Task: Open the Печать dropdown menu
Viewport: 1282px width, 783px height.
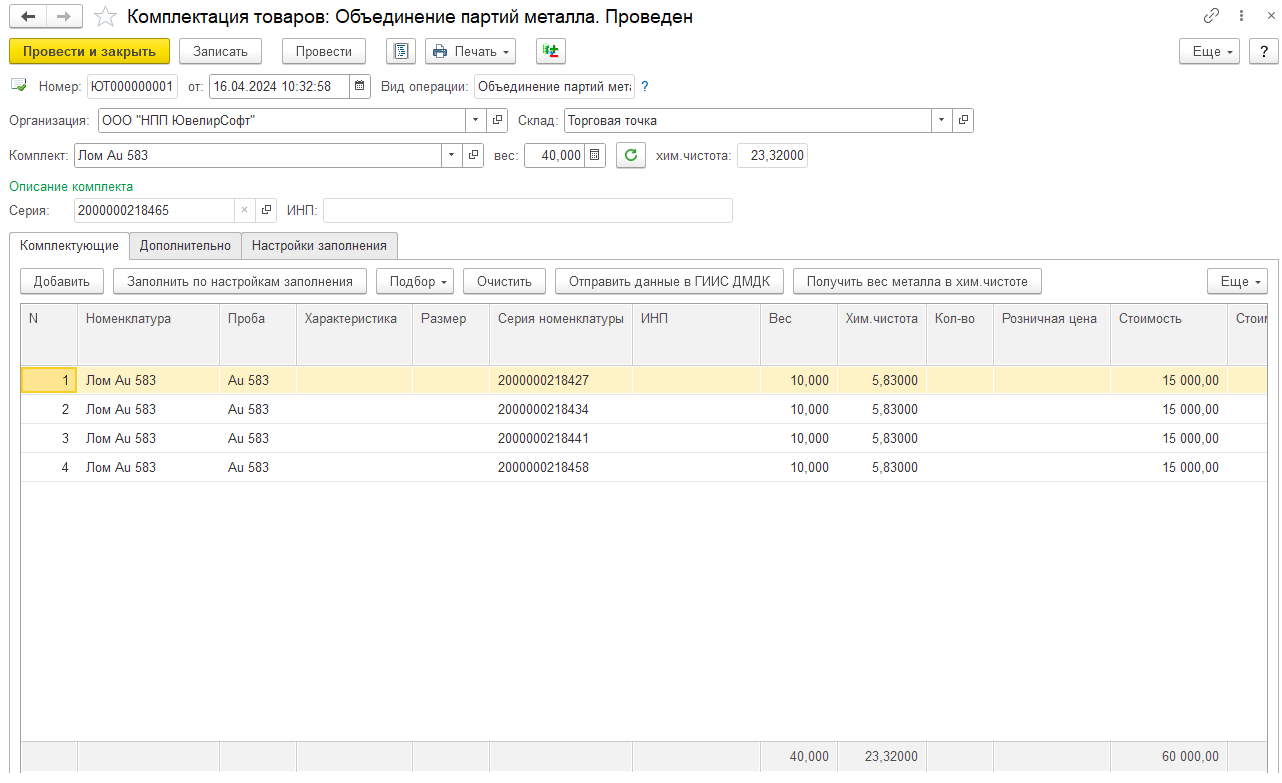Action: tap(470, 51)
